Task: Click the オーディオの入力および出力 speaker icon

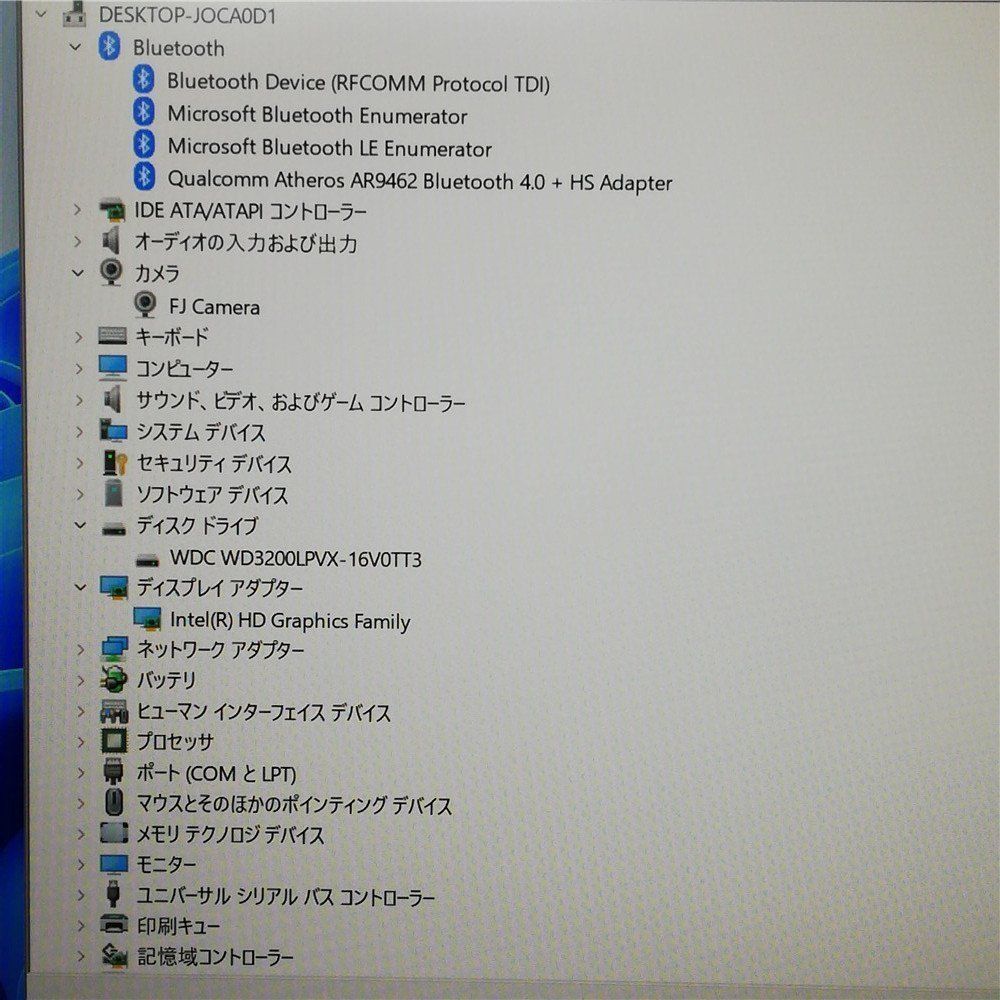Action: [112, 242]
